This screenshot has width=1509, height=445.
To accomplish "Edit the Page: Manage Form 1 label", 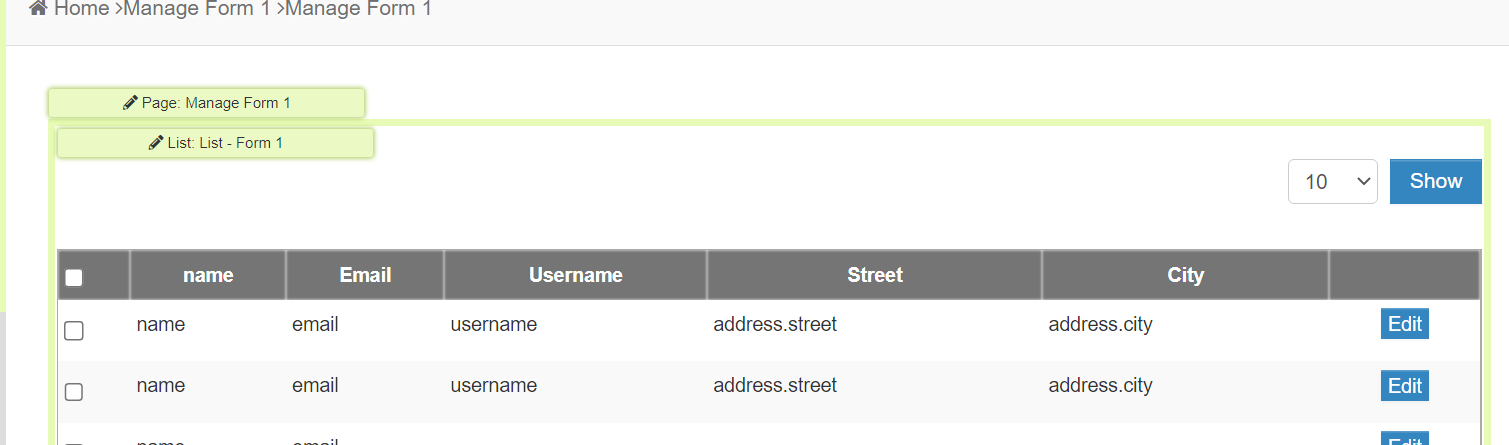I will click(215, 103).
